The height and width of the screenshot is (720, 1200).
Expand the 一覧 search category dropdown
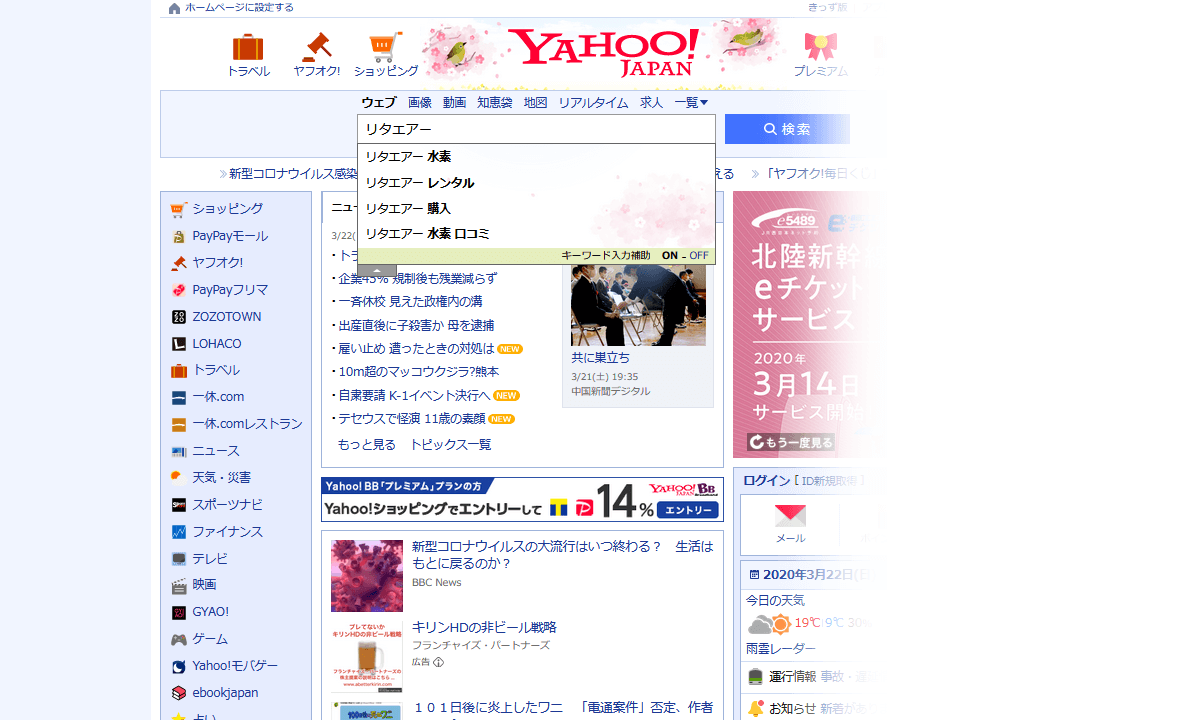click(691, 103)
